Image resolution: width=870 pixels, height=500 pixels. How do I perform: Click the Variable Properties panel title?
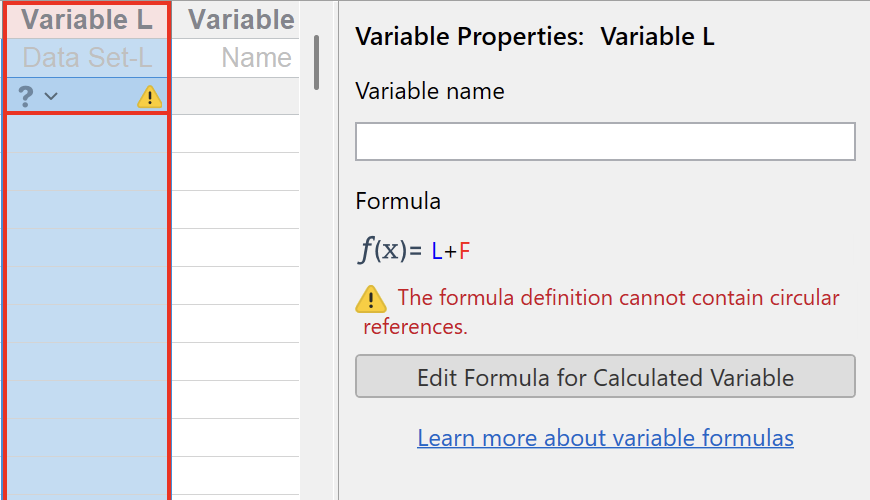(535, 38)
